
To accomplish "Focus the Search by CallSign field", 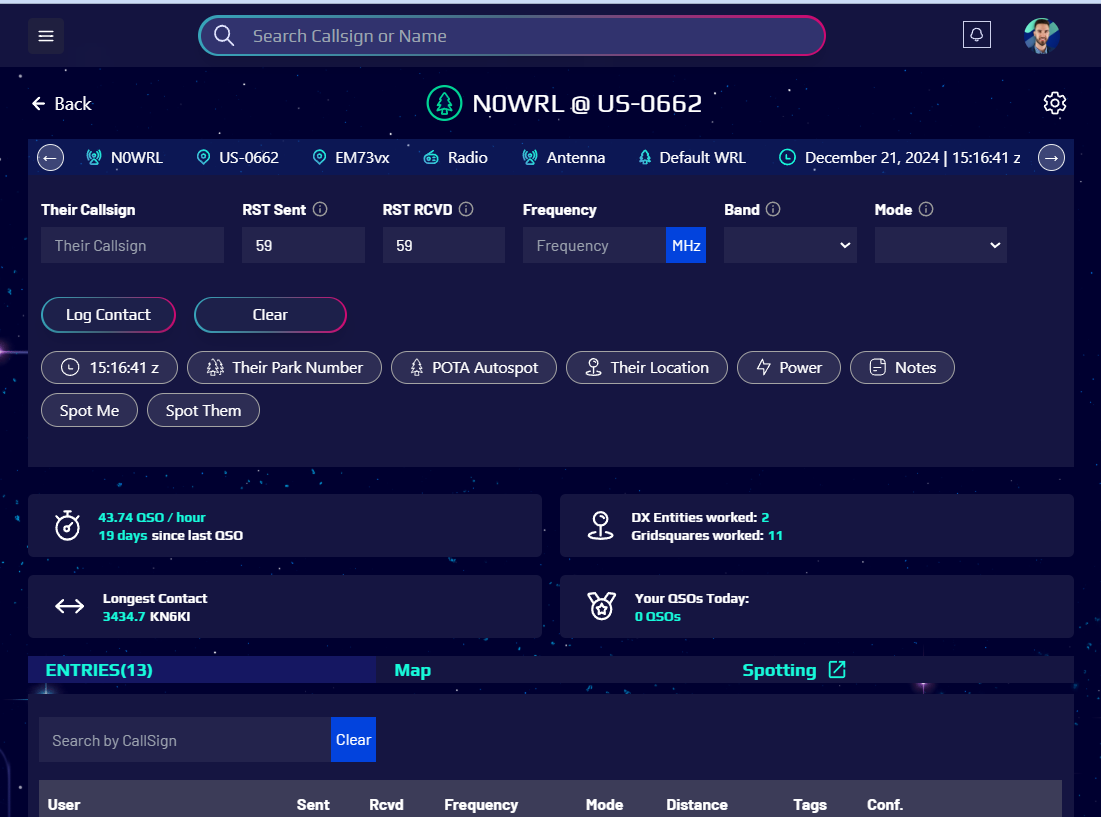I will point(185,740).
